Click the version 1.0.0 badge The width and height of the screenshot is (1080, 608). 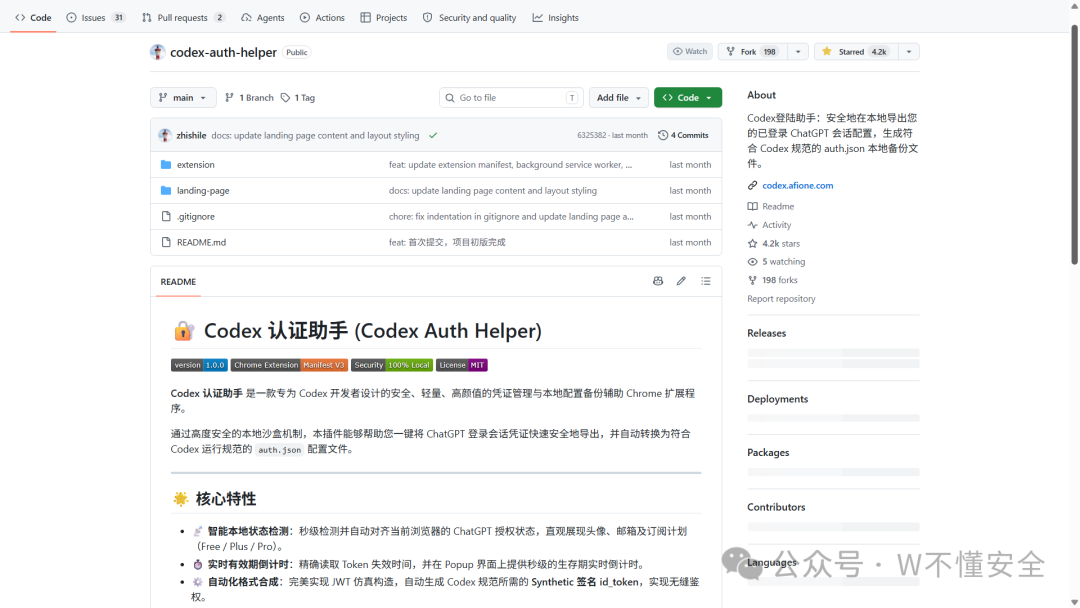tap(199, 365)
